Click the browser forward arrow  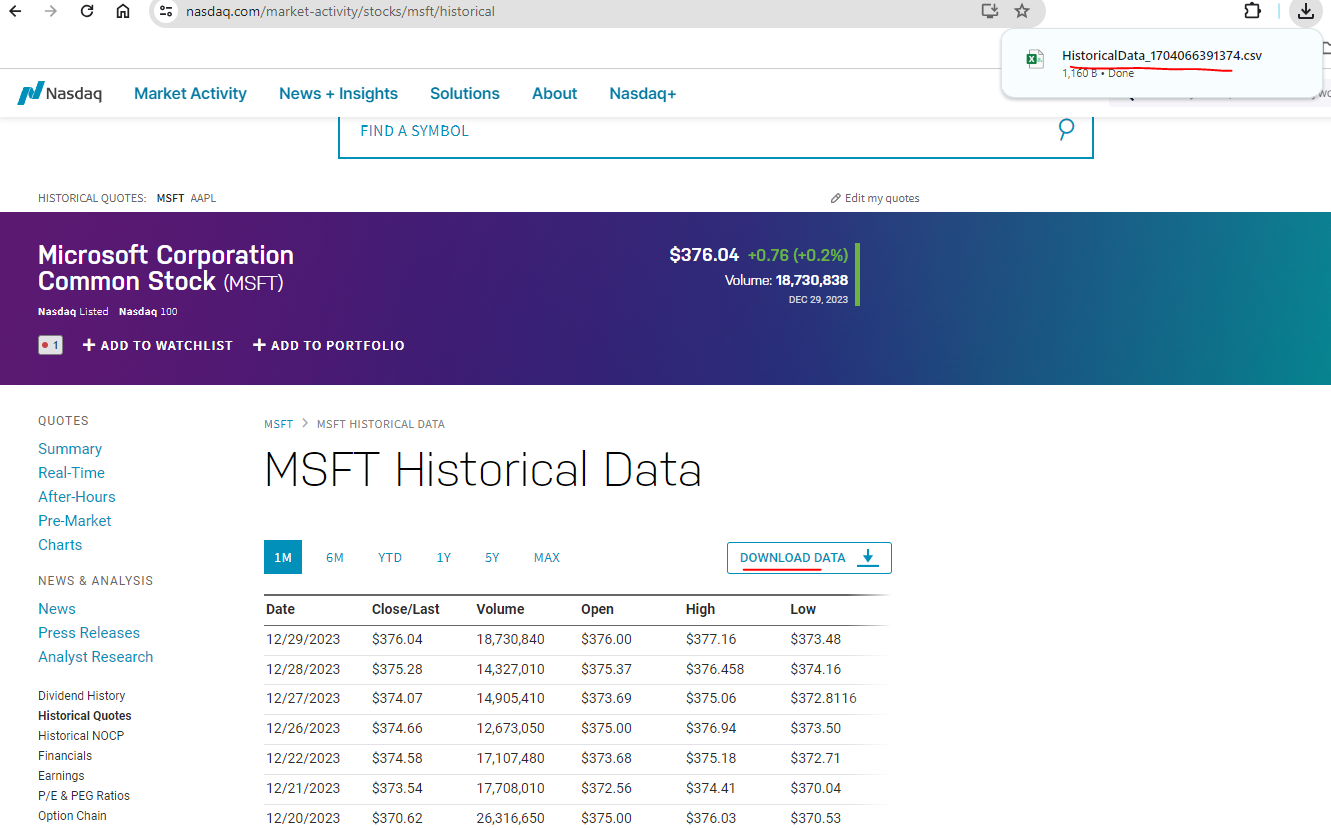pyautogui.click(x=51, y=11)
